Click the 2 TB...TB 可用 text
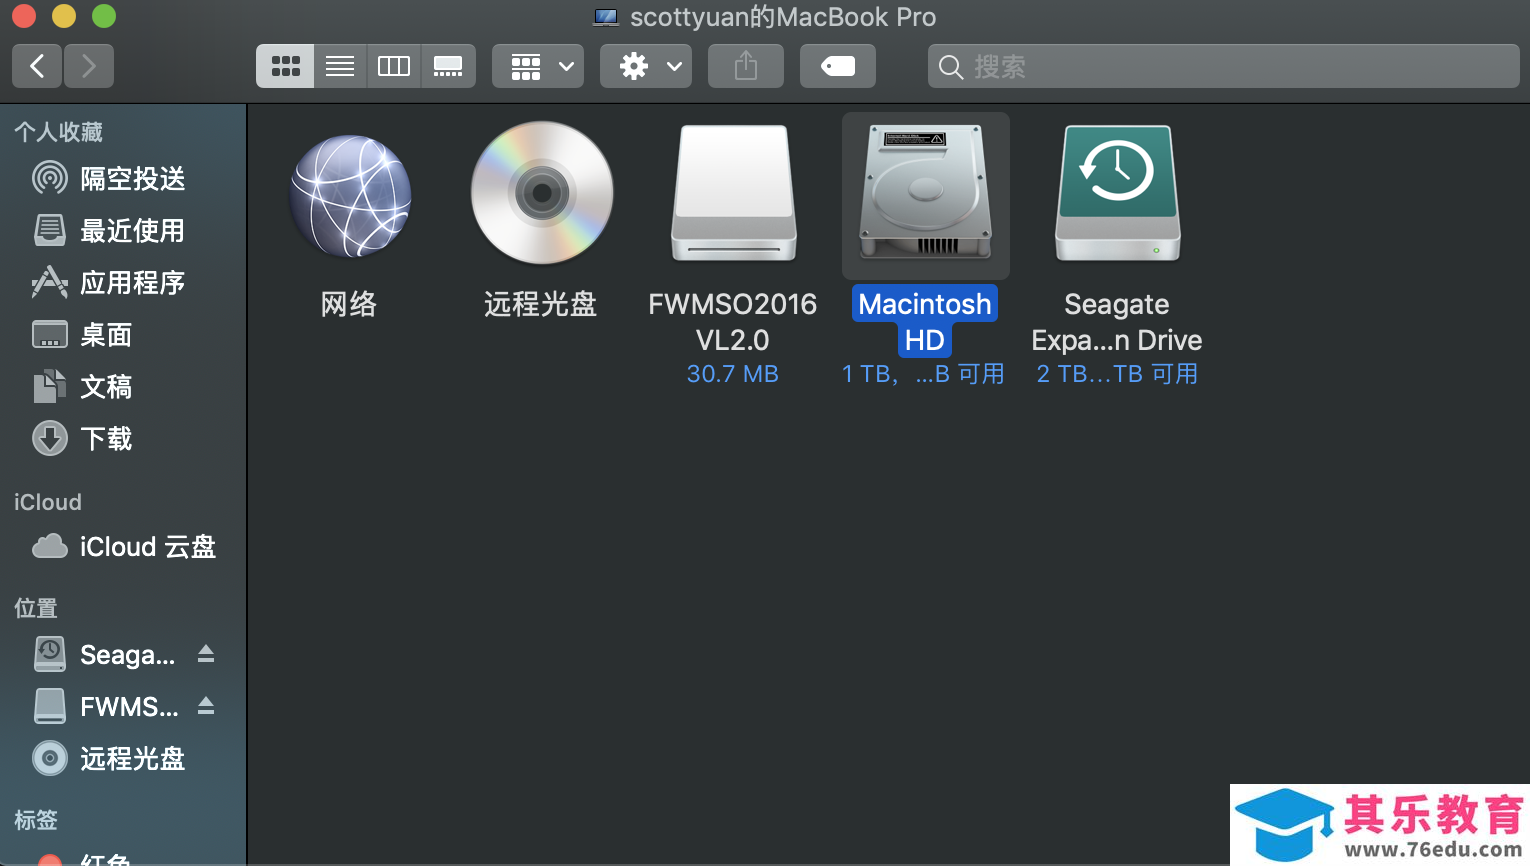The height and width of the screenshot is (866, 1530). [x=1117, y=374]
